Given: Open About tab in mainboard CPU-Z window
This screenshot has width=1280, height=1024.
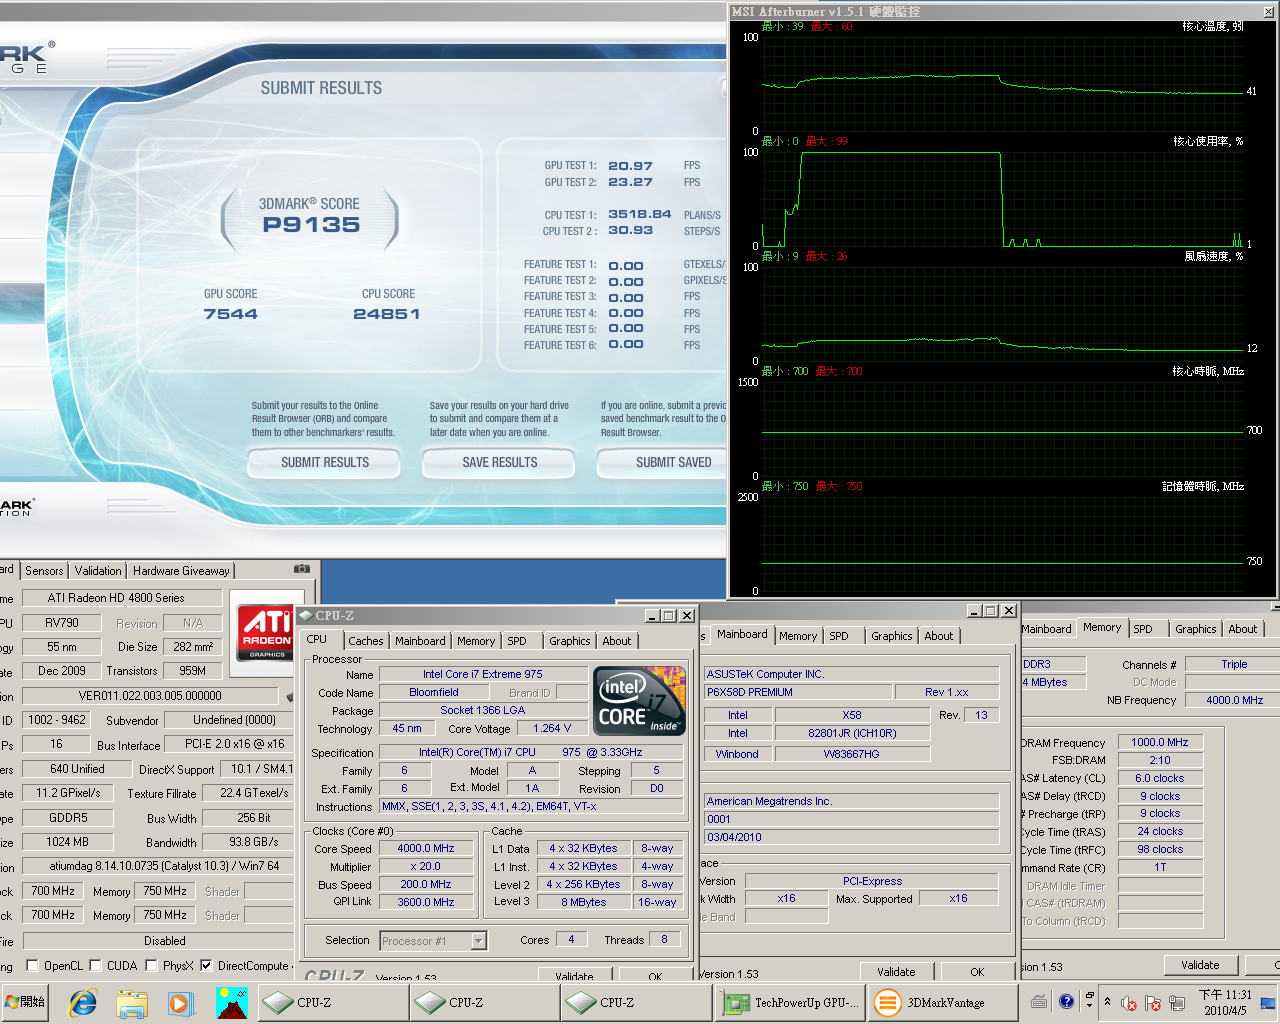Looking at the screenshot, I should click(938, 636).
